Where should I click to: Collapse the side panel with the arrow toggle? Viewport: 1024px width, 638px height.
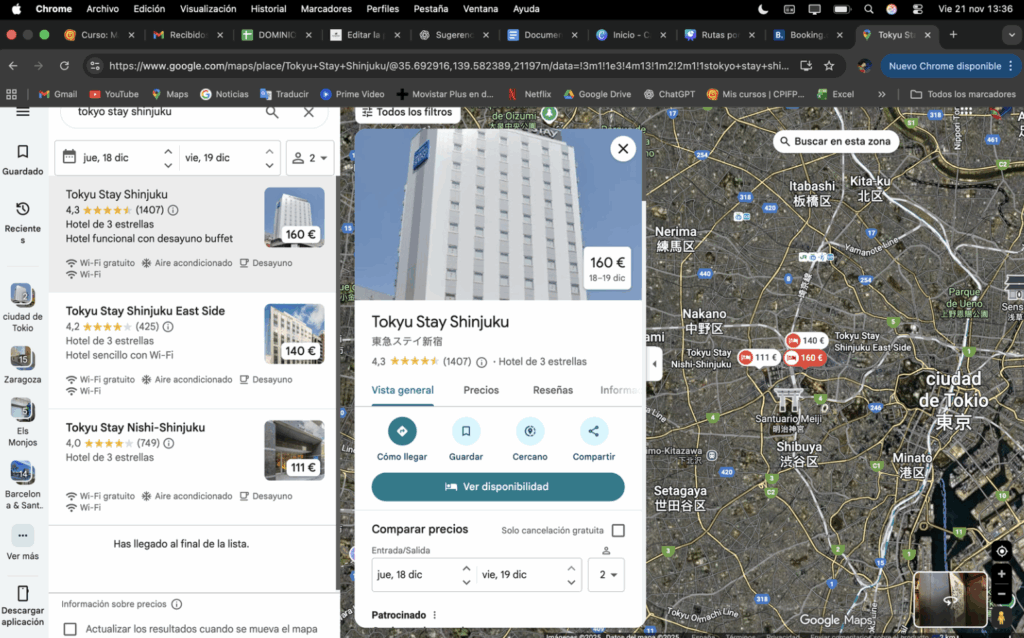coord(654,364)
